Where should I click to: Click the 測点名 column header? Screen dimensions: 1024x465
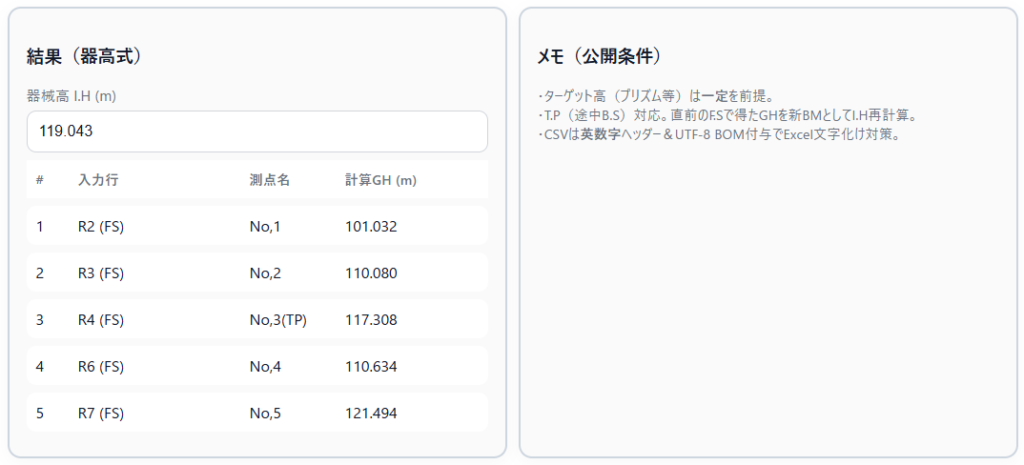pyautogui.click(x=269, y=180)
